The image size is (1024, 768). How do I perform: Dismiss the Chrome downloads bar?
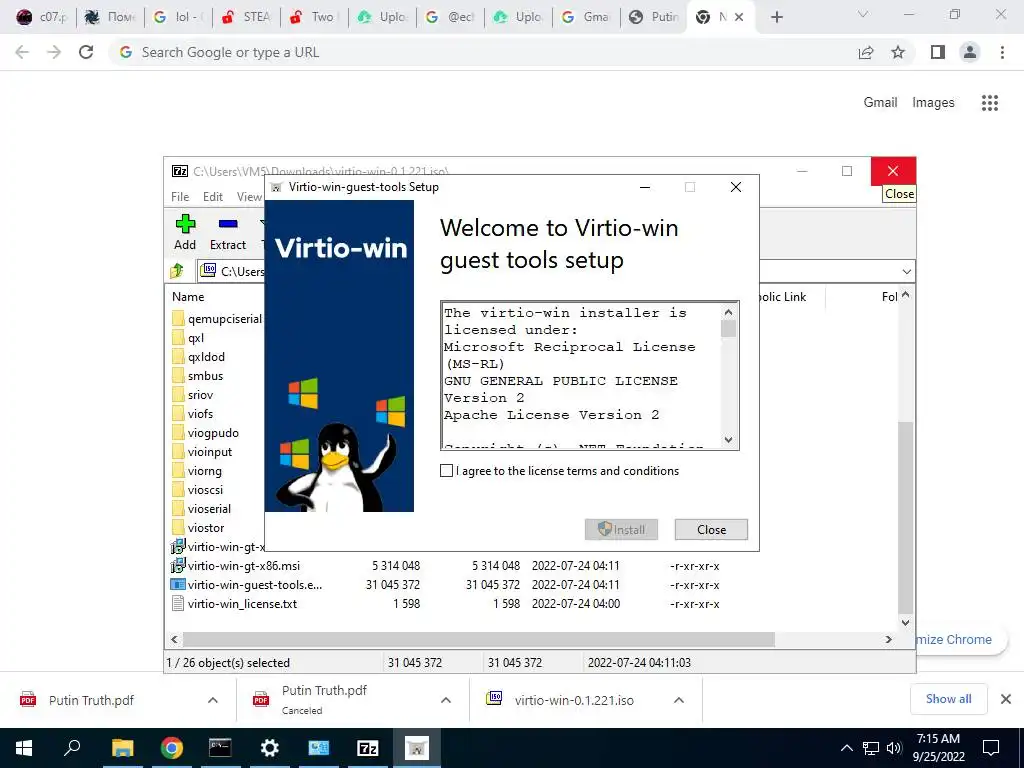click(1006, 699)
